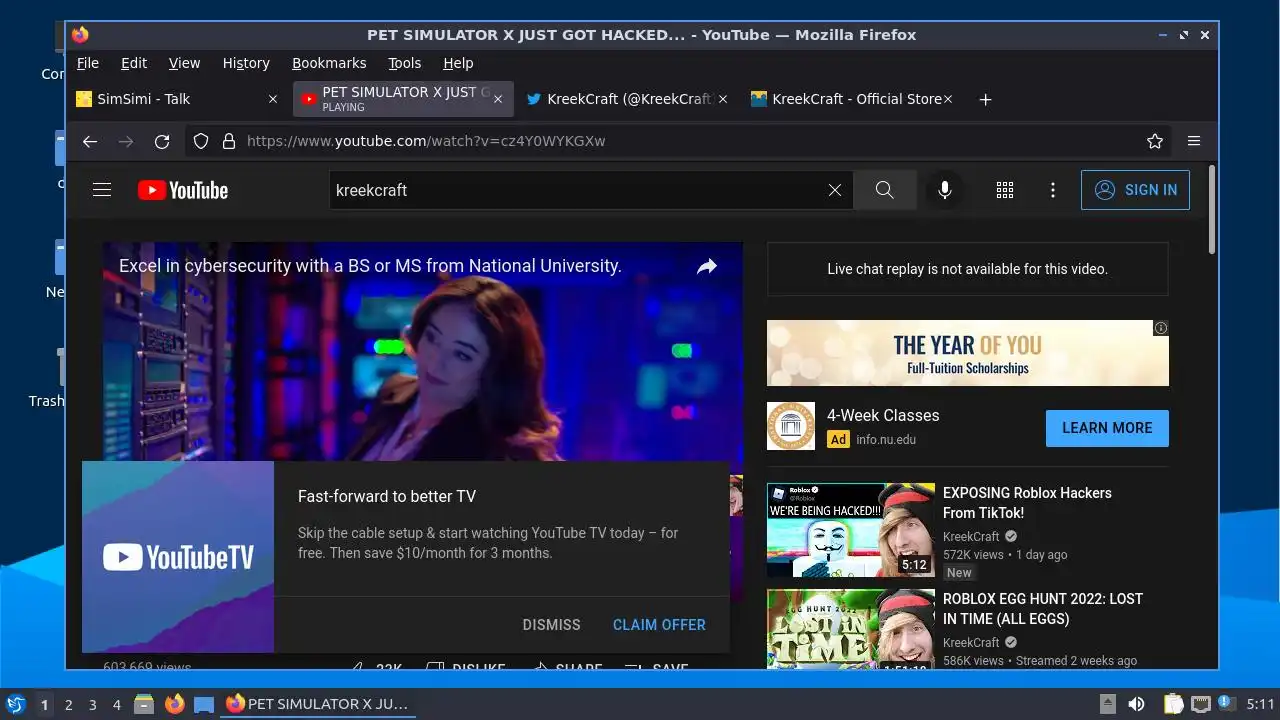The image size is (1280, 720).
Task: Dismiss the YouTube TV offer
Action: tap(551, 625)
